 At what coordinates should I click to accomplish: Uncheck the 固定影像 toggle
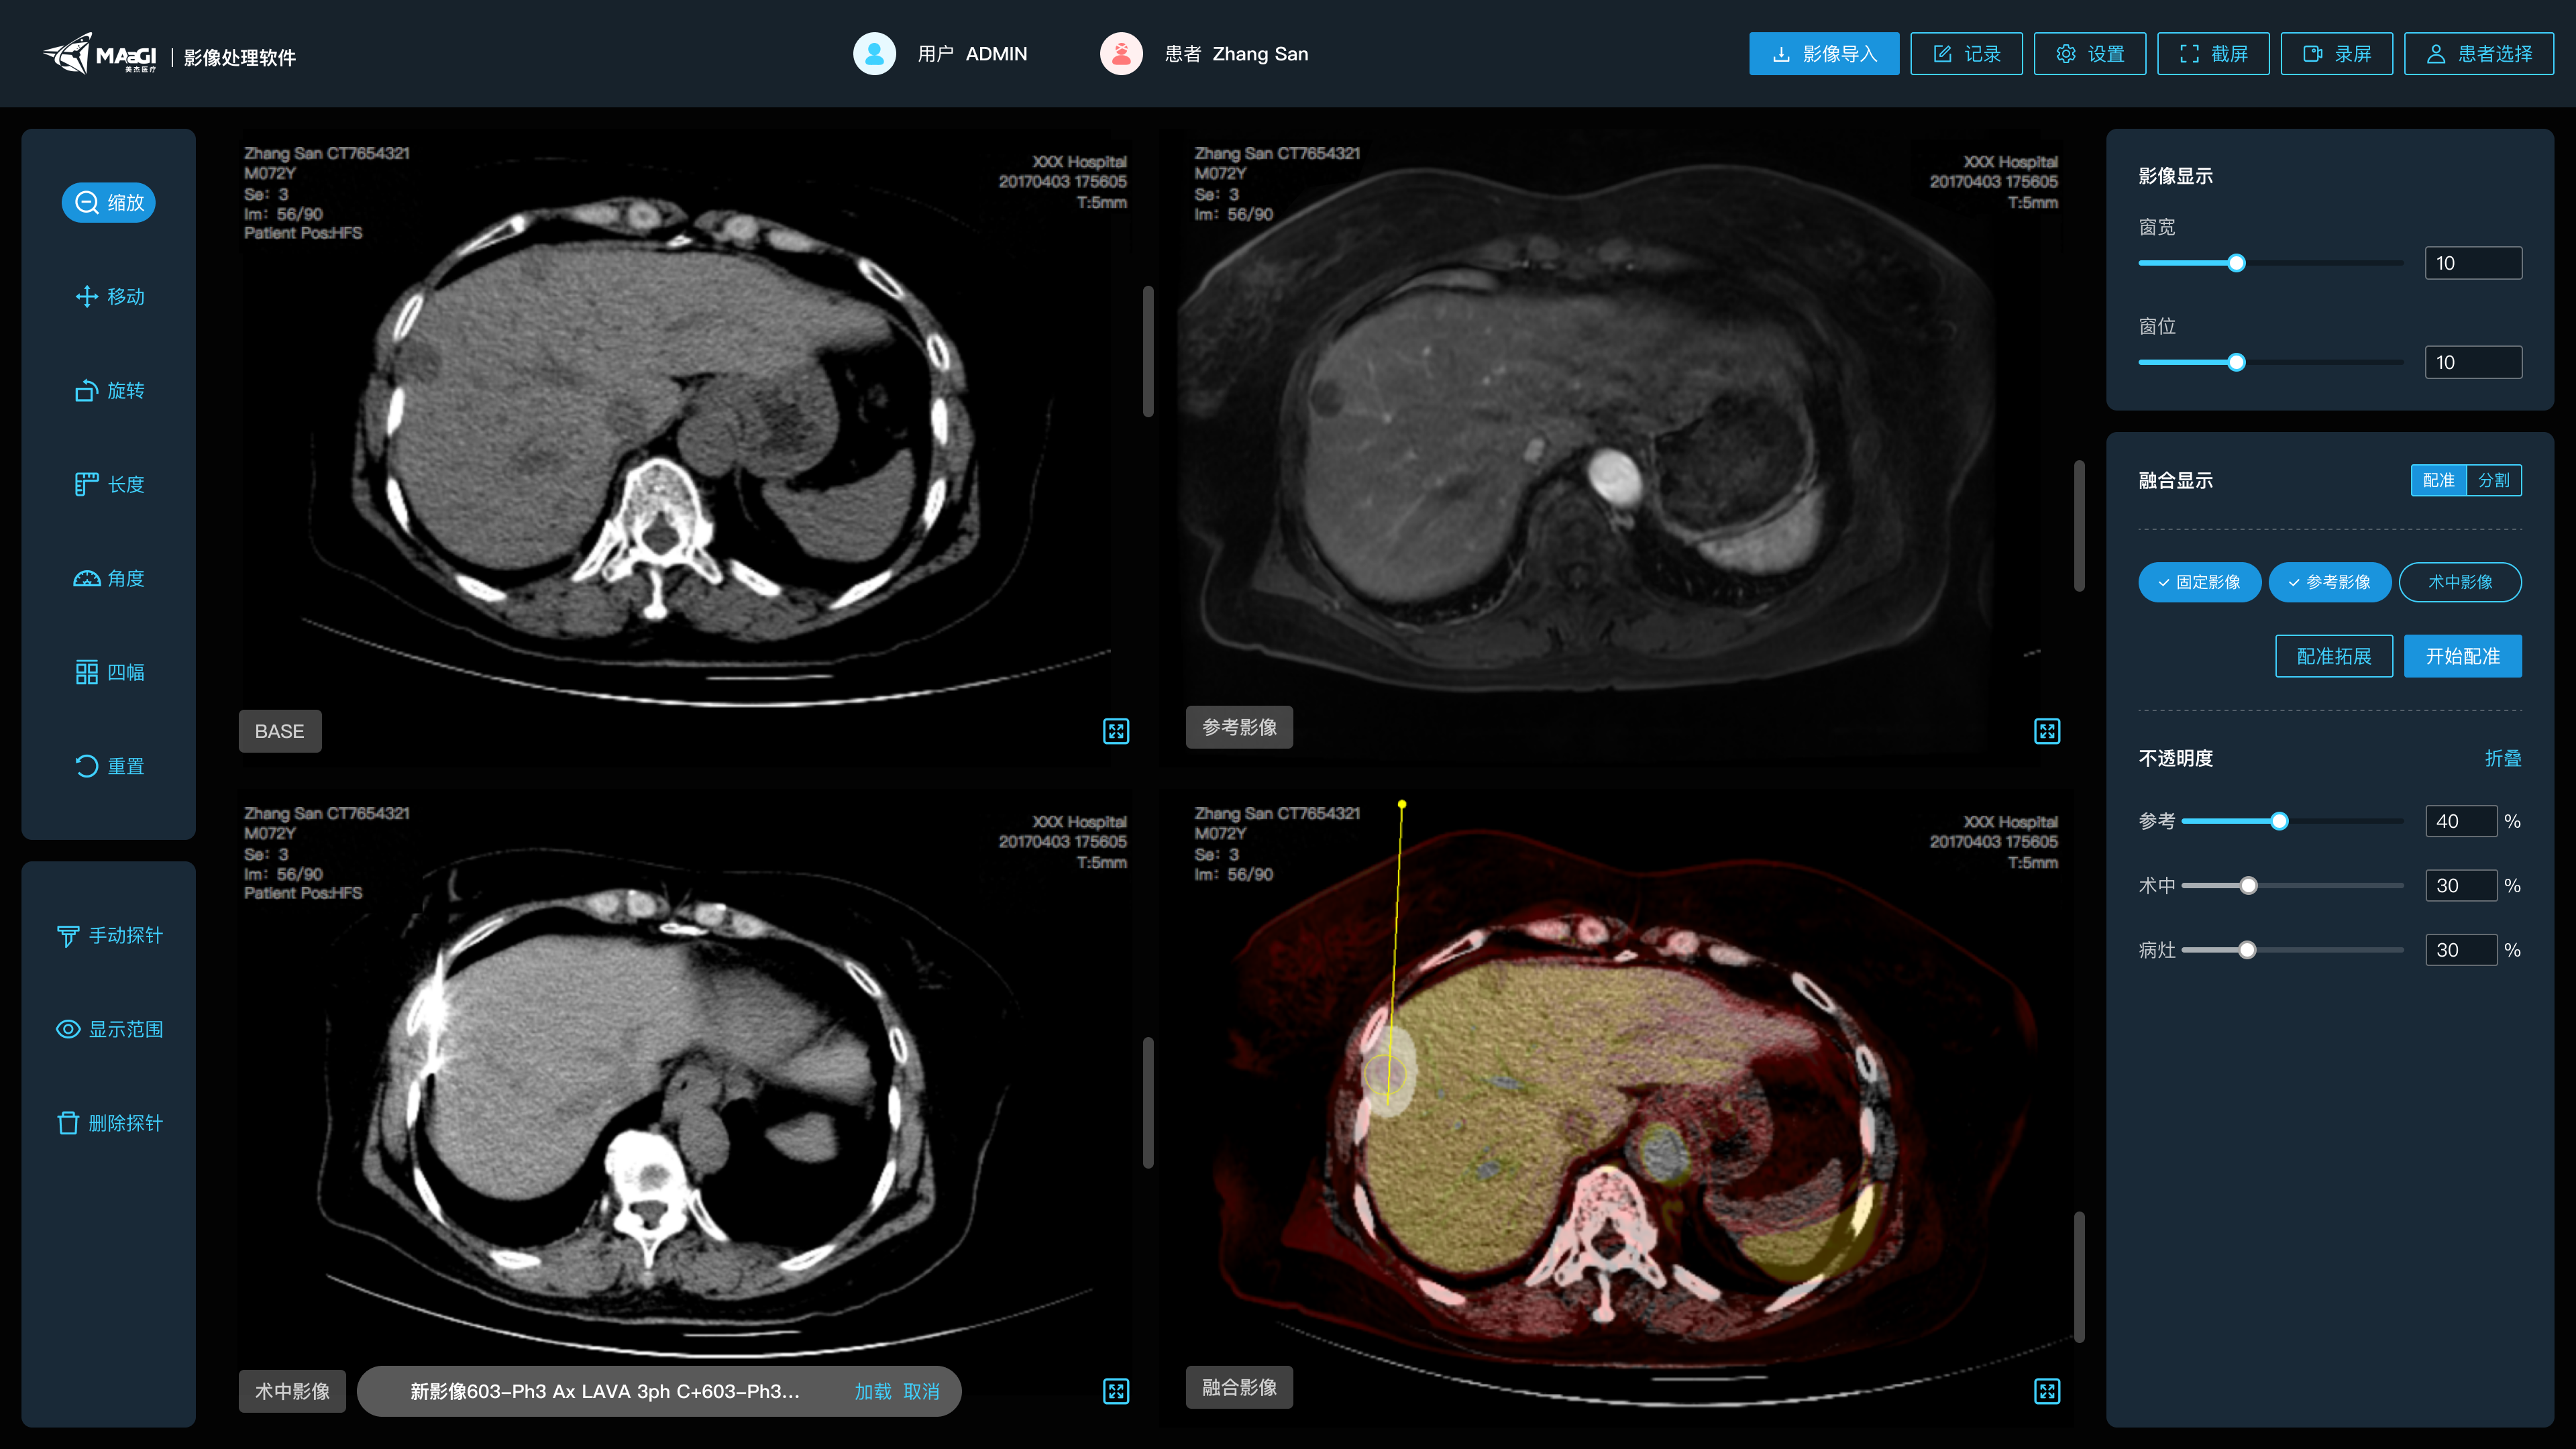point(2199,582)
